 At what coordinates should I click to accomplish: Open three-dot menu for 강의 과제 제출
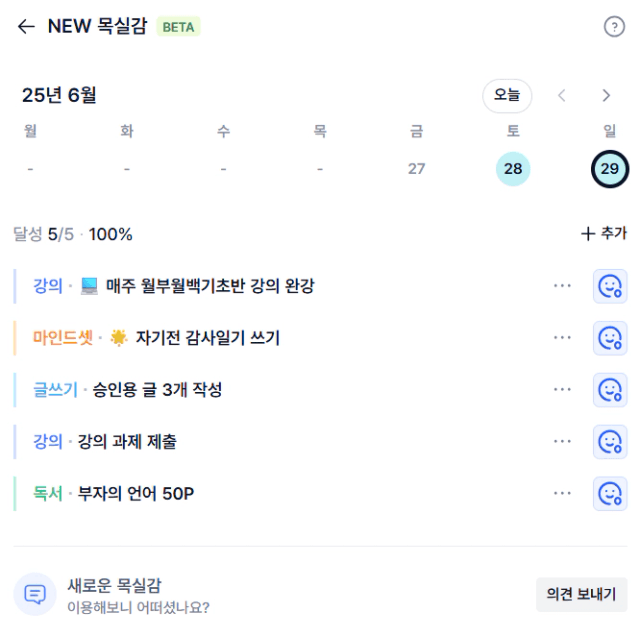click(562, 441)
